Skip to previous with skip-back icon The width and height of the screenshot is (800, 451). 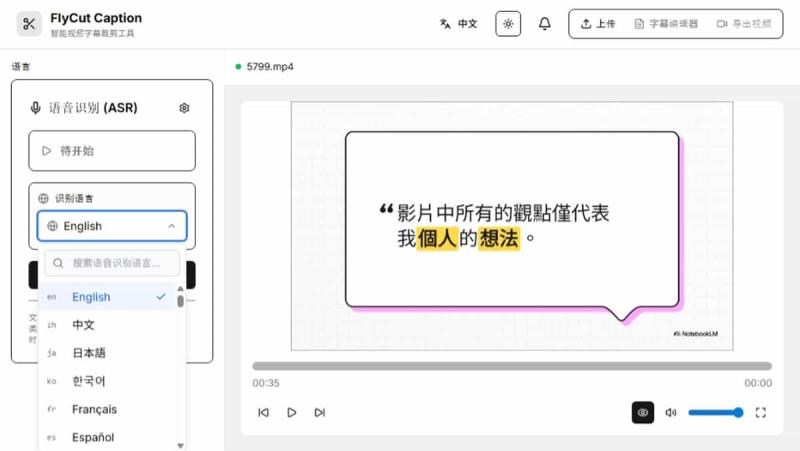click(x=263, y=412)
